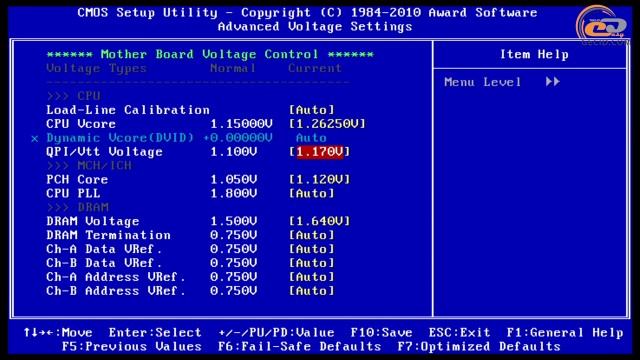Open DRAM Voltage [1.640V] value

click(320, 221)
